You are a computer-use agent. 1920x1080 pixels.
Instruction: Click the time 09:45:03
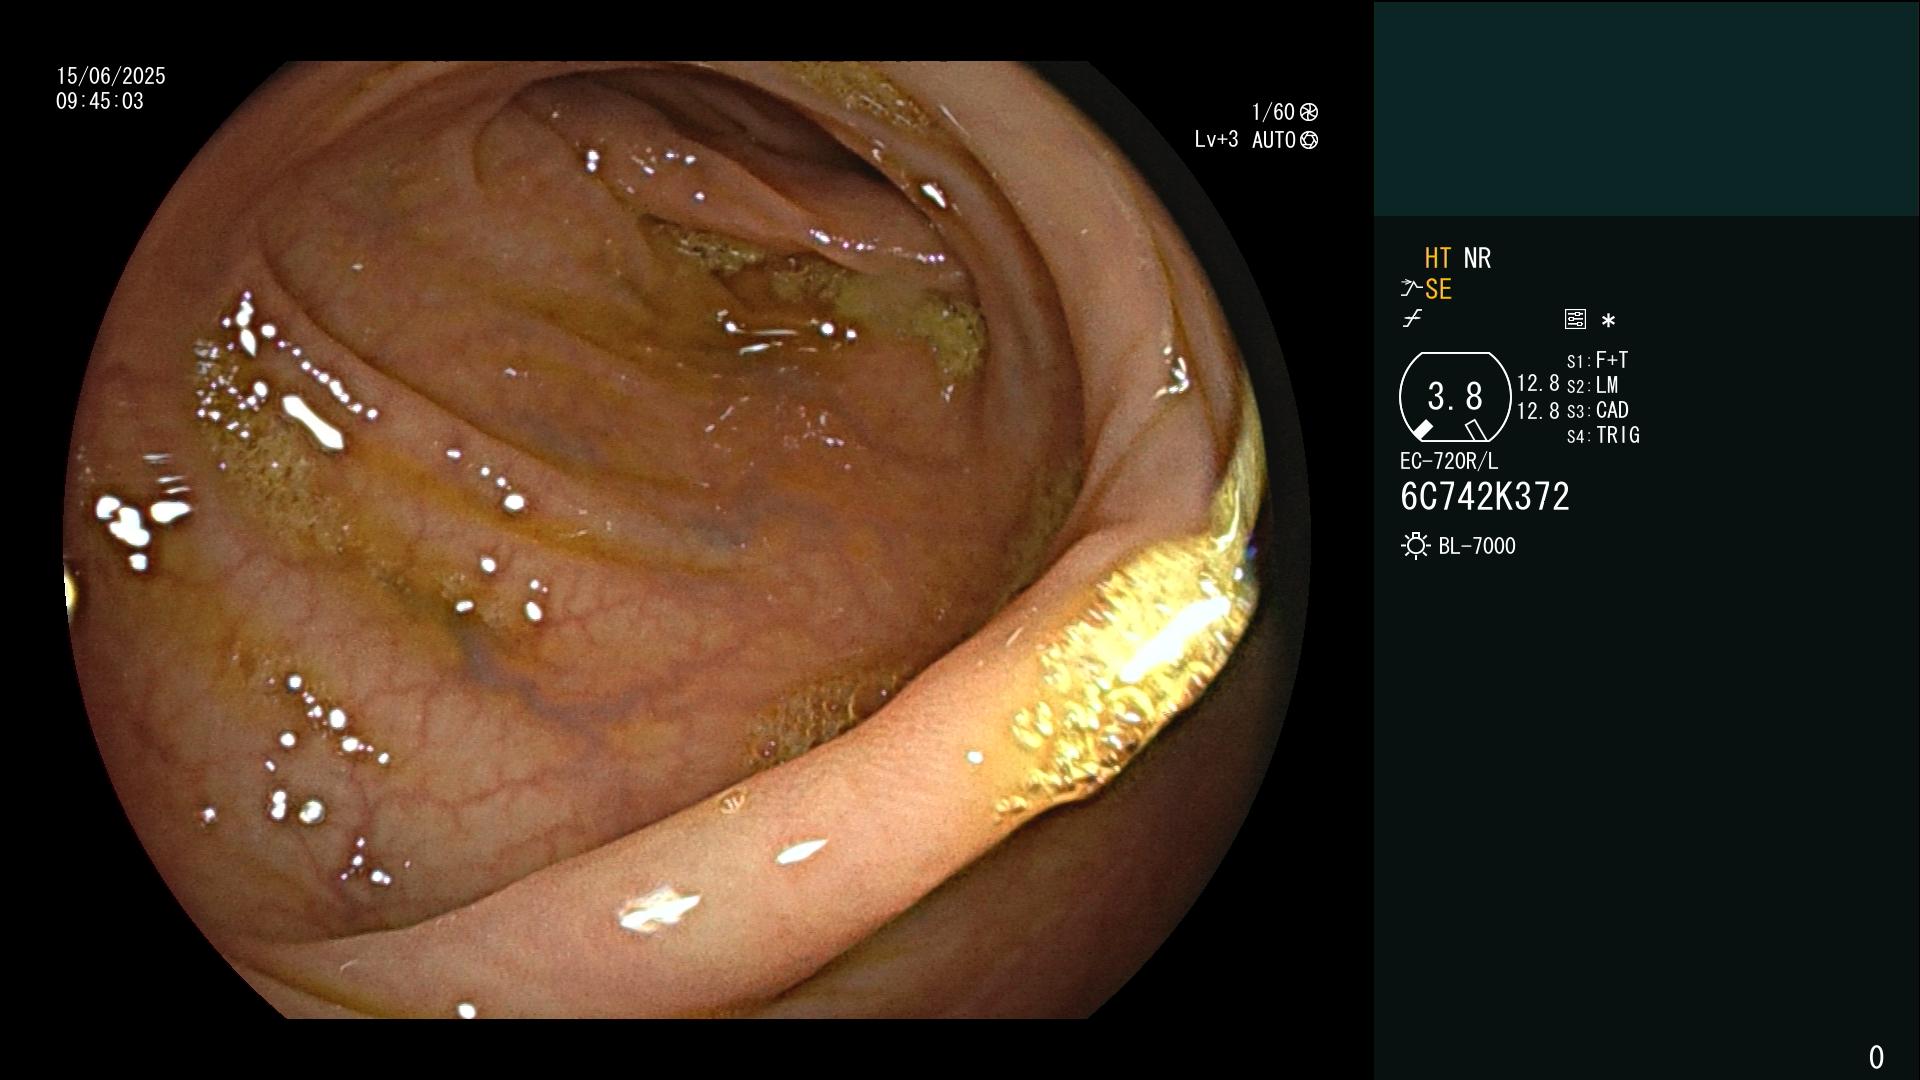pos(100,101)
